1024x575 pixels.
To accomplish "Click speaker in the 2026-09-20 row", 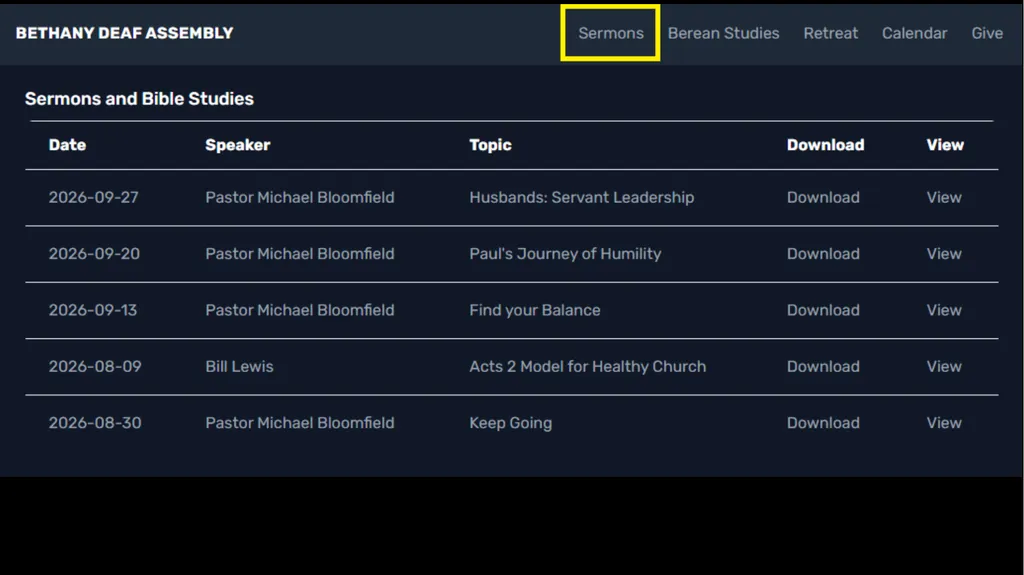I will 300,254.
